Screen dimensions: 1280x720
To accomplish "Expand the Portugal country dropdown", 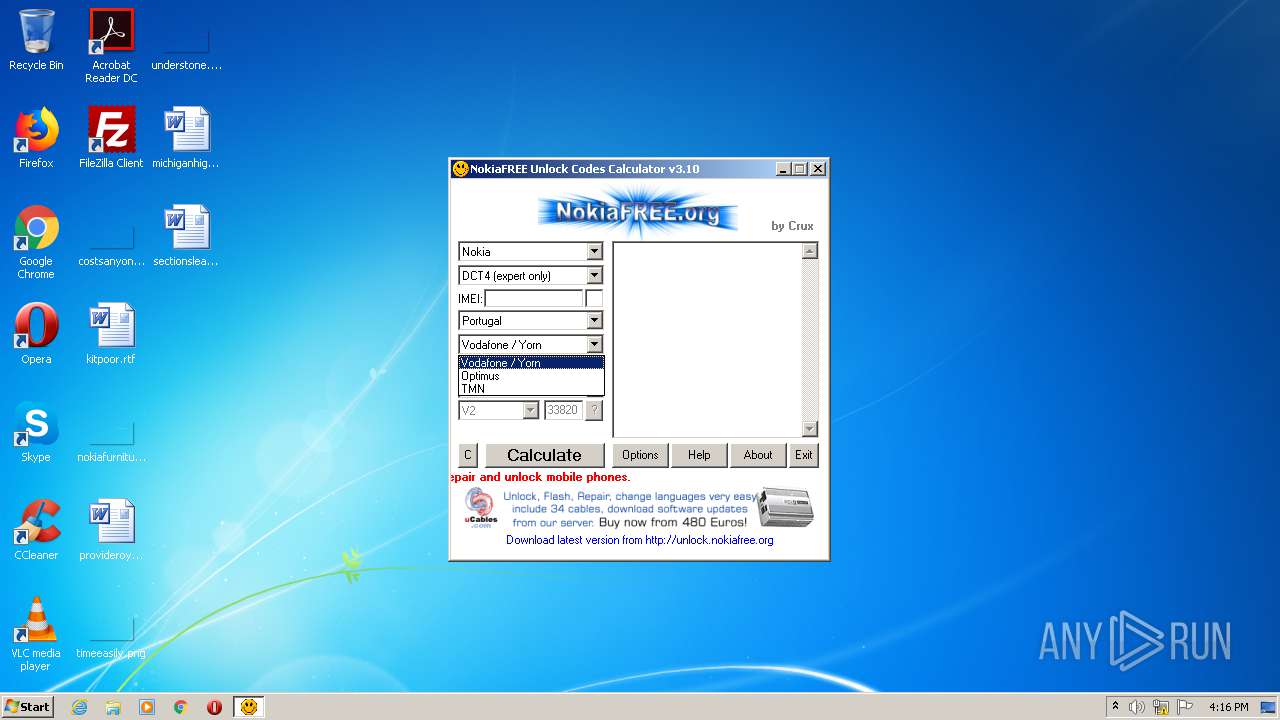I will (x=594, y=321).
